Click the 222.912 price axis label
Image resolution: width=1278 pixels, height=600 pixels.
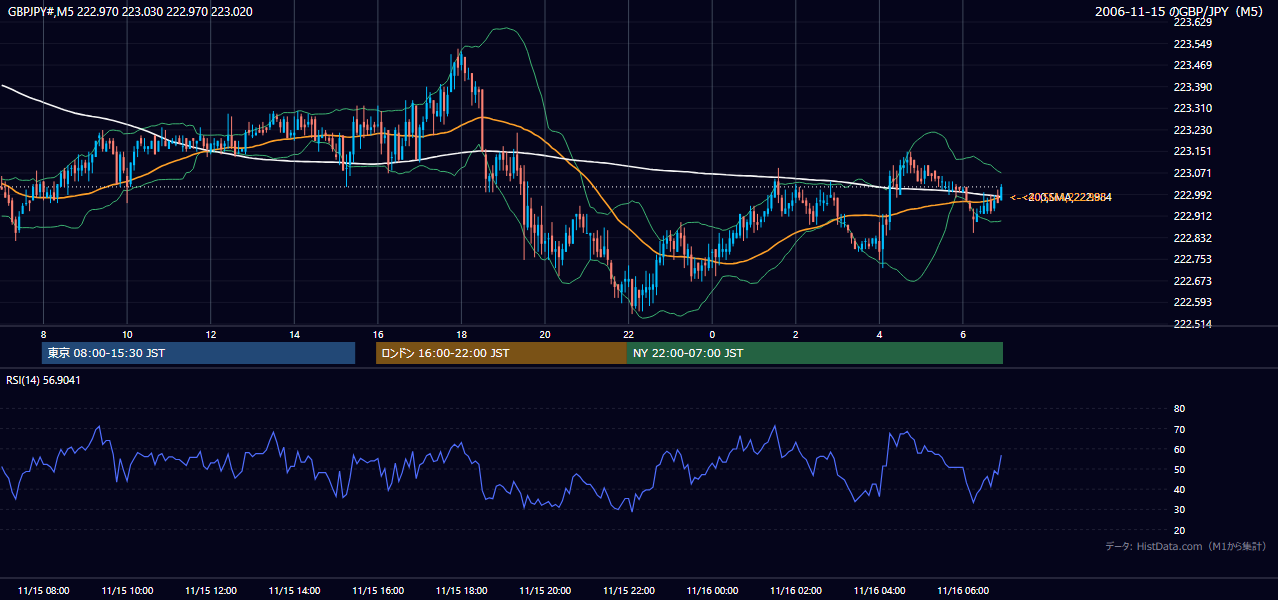[x=1192, y=216]
